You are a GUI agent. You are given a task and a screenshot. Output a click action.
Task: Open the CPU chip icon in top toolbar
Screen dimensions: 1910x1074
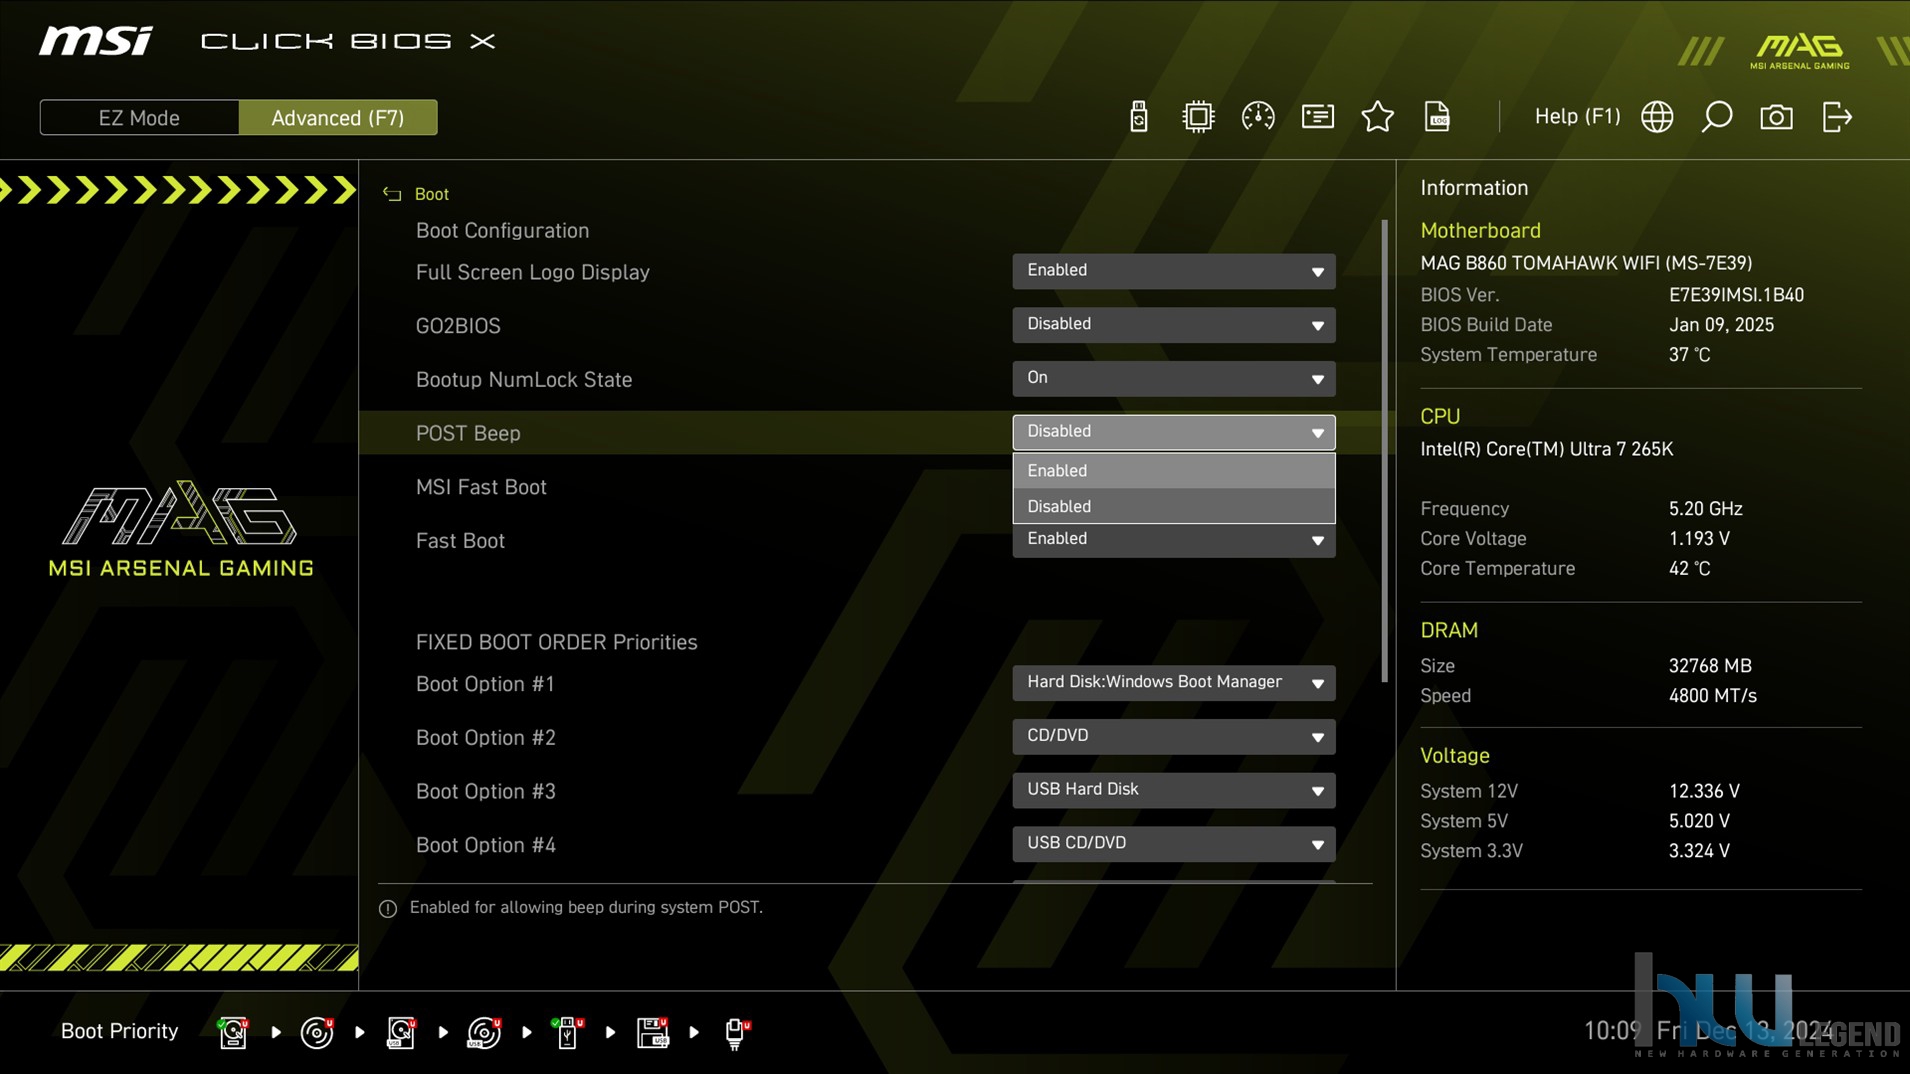point(1197,117)
